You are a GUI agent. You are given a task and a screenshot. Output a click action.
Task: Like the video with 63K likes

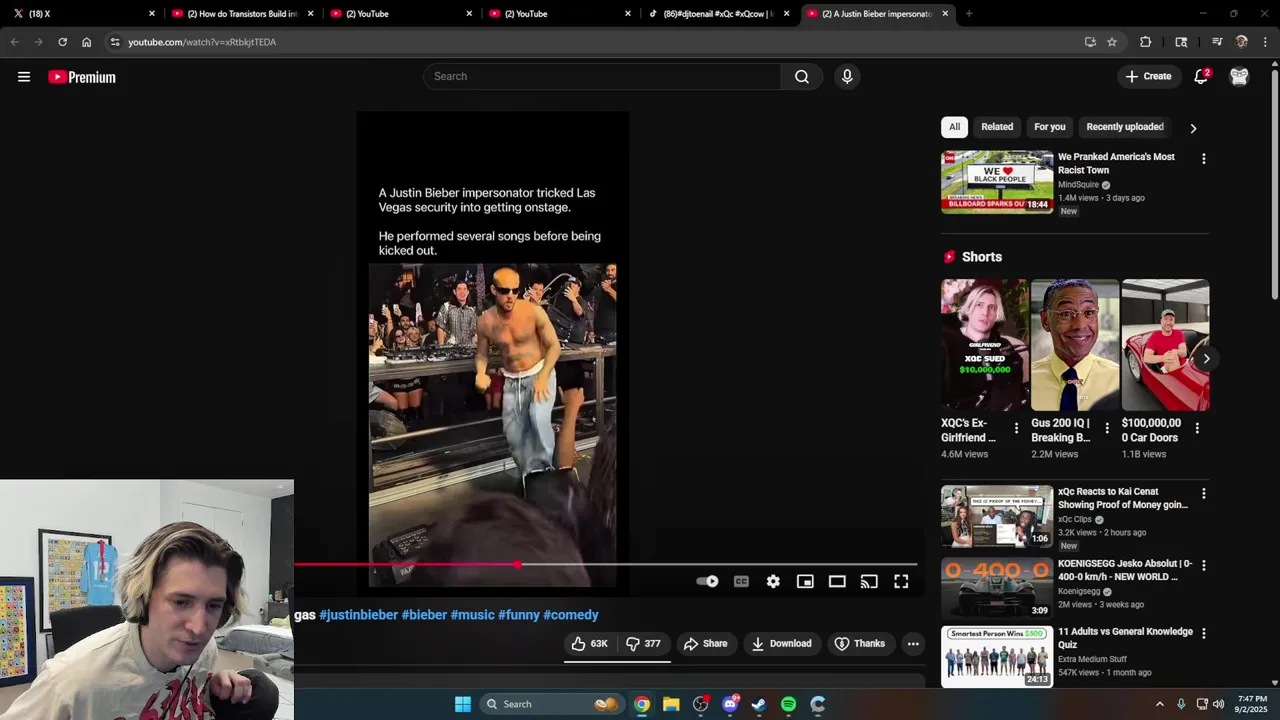pyautogui.click(x=590, y=644)
